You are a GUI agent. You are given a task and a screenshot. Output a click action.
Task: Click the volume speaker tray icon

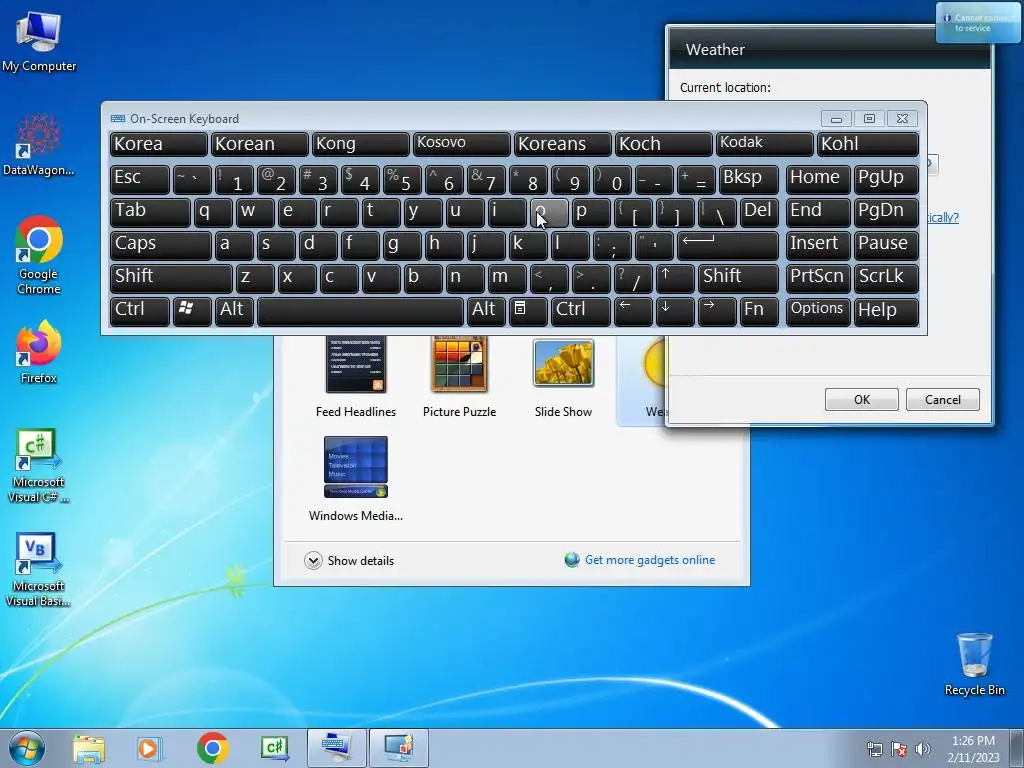point(923,749)
